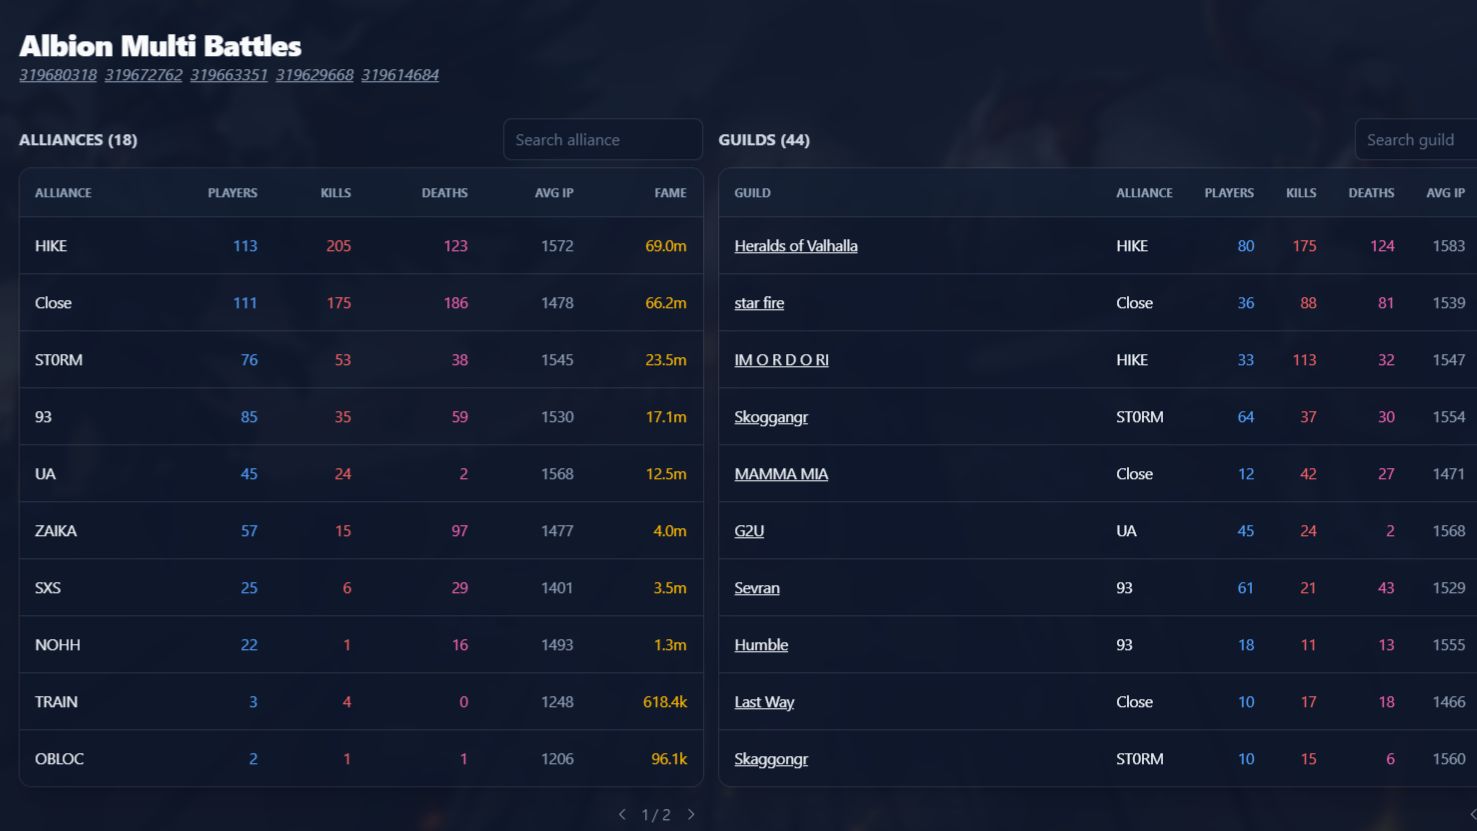Sort guilds table by PLAYERS header
This screenshot has height=831, width=1477.
tap(1229, 193)
